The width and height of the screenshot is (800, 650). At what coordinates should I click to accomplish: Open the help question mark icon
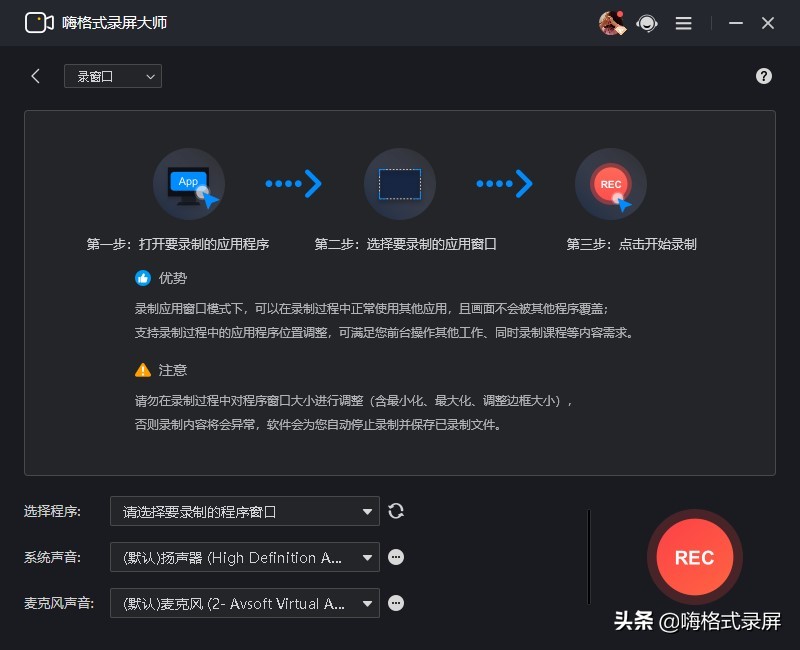click(x=763, y=76)
